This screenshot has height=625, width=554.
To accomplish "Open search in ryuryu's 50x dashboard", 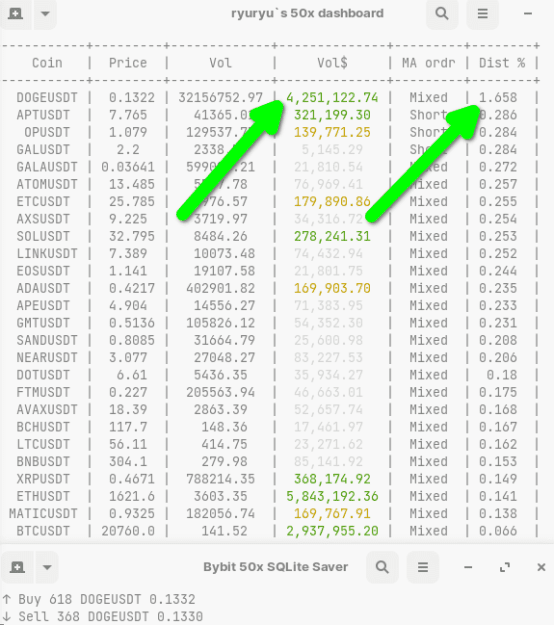I will point(442,14).
